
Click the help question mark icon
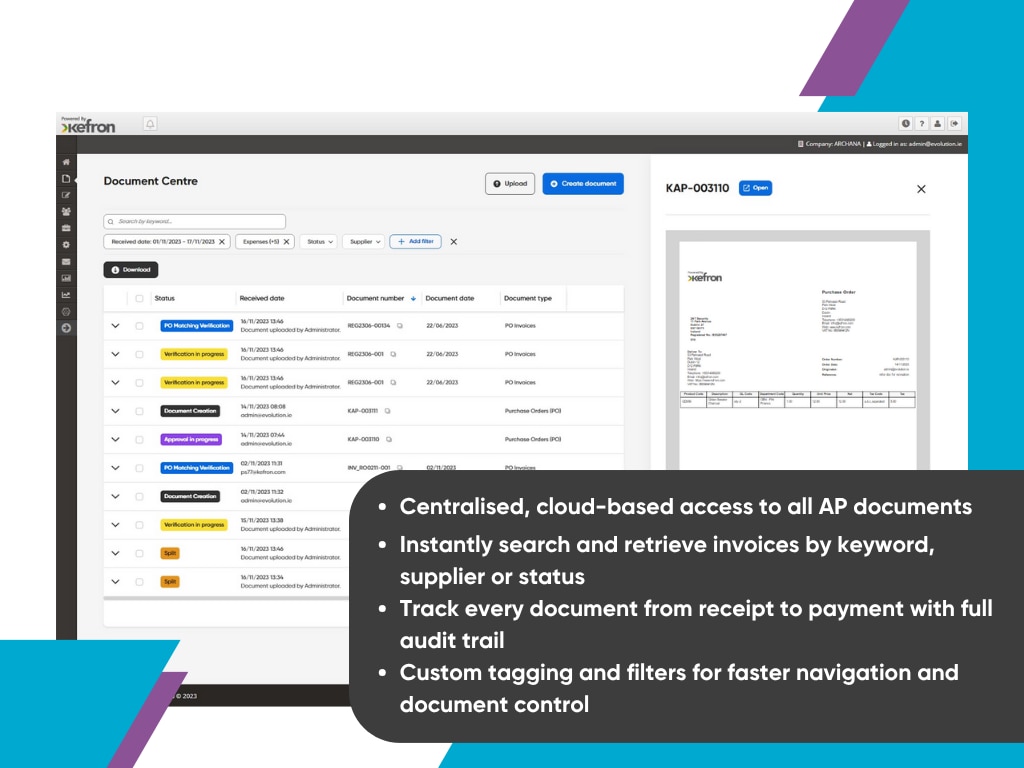pos(922,124)
